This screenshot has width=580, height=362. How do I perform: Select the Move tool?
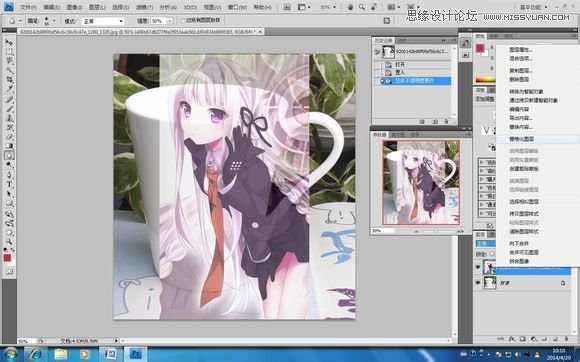9,42
